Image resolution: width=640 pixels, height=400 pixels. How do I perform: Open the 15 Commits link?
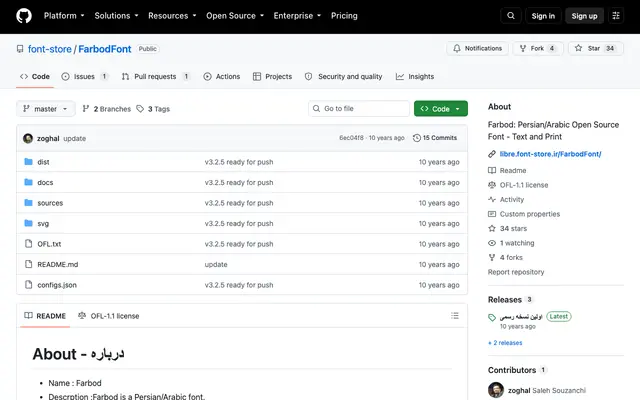(435, 138)
